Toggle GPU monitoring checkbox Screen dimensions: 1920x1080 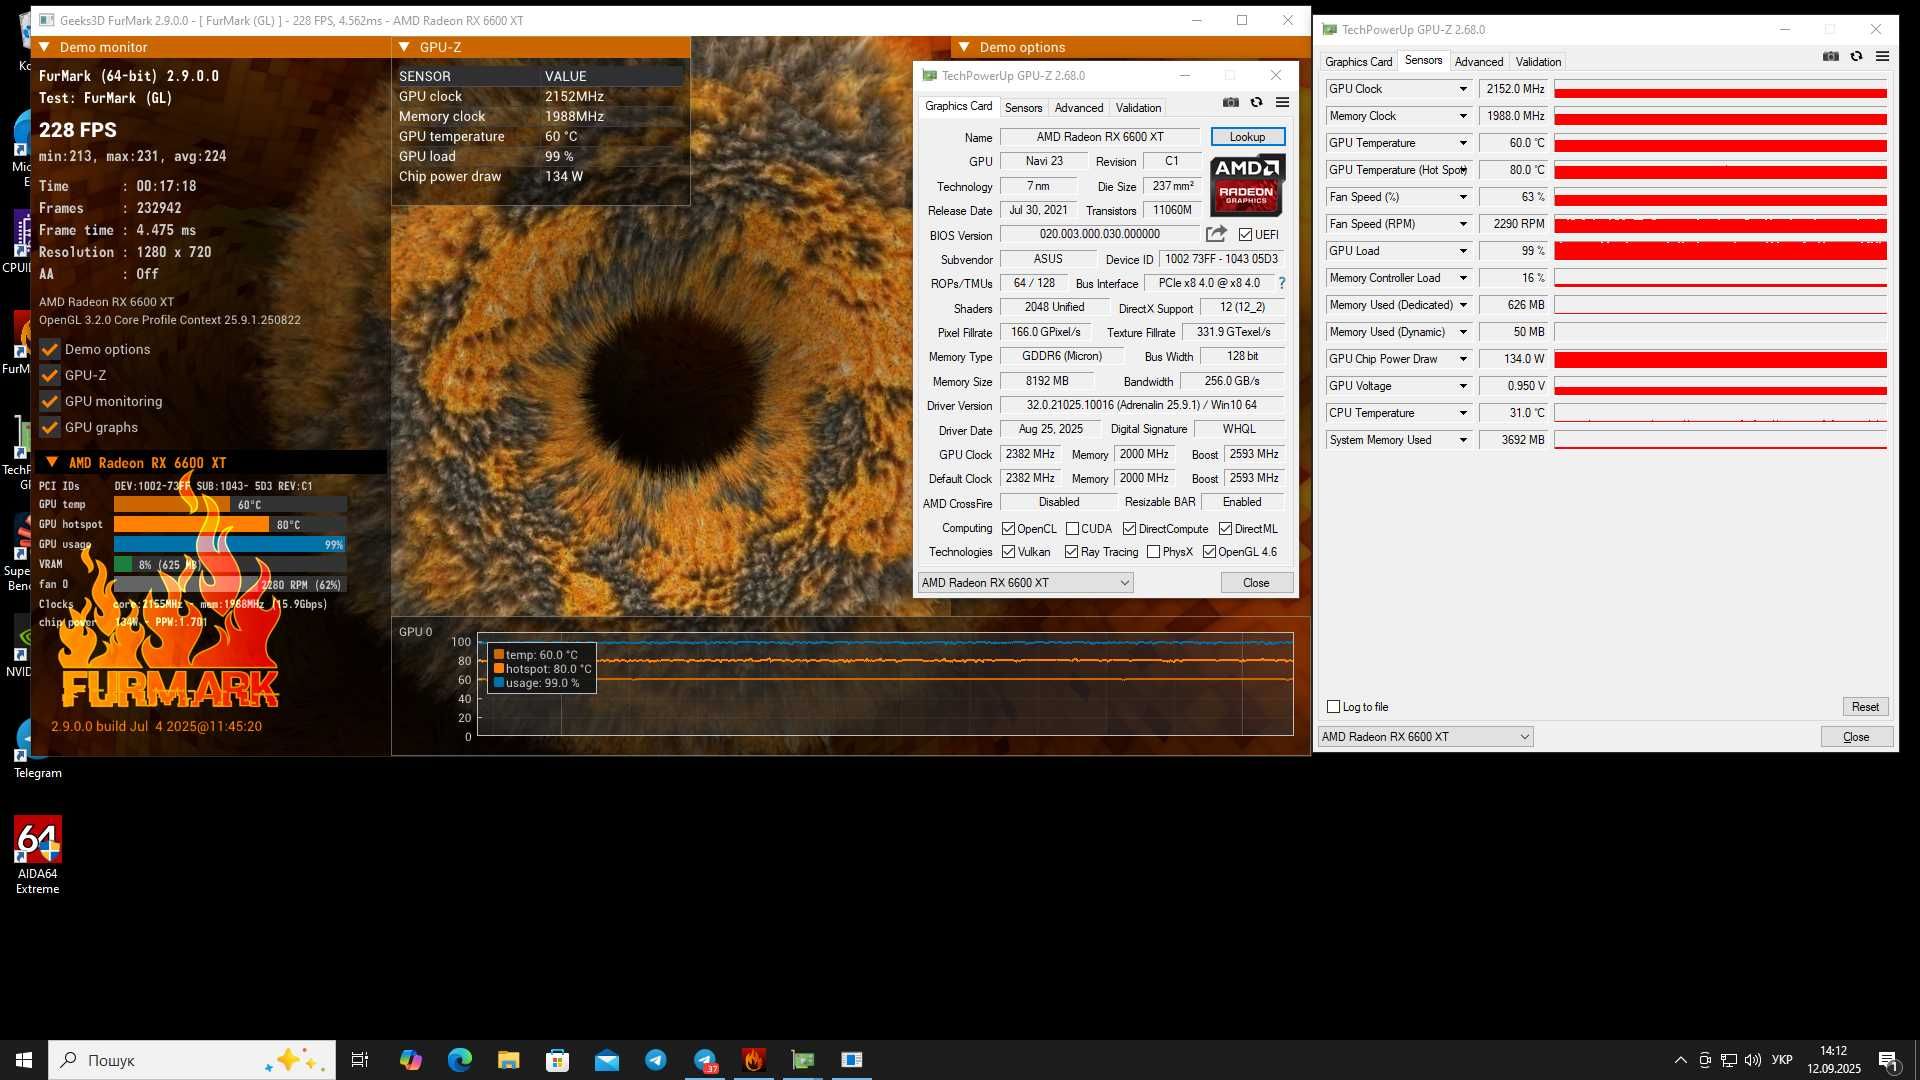(x=49, y=401)
